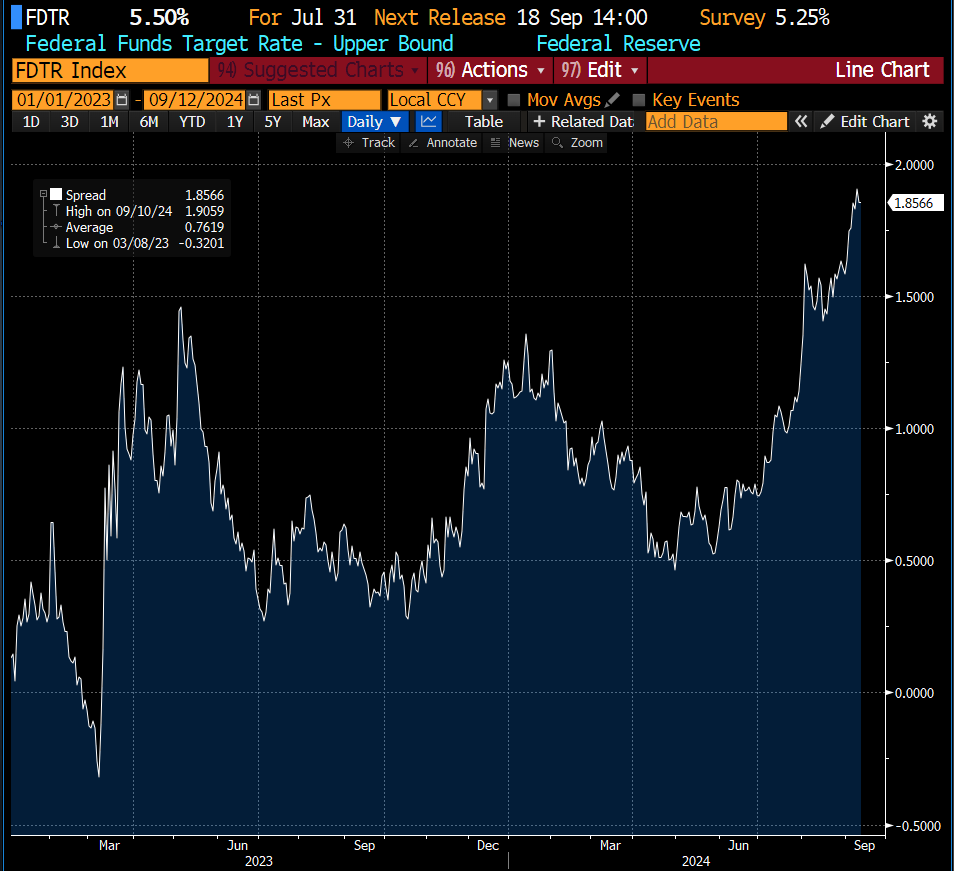Viewport: 954px width, 871px height.
Task: Open the Daily periodicity dropdown
Action: [375, 122]
